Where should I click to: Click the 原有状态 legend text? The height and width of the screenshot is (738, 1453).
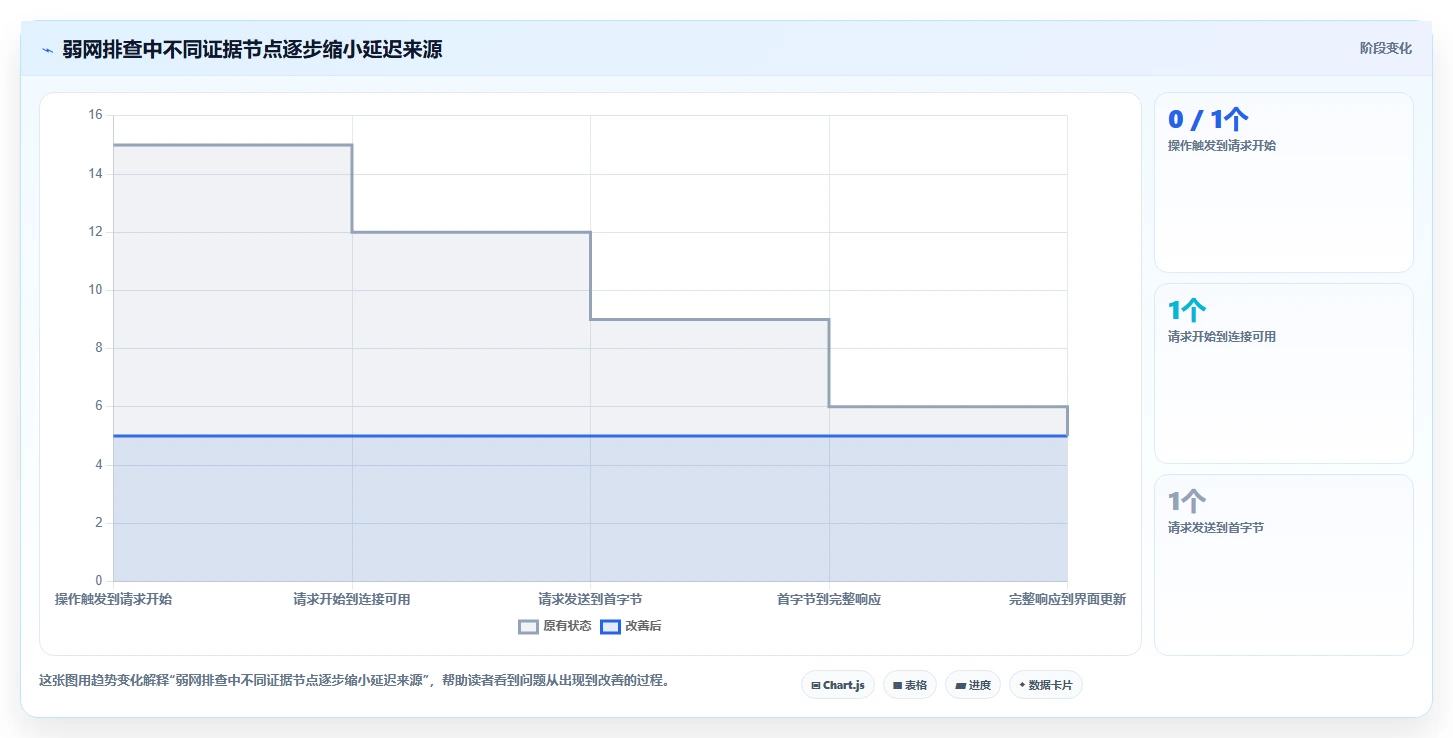click(567, 627)
